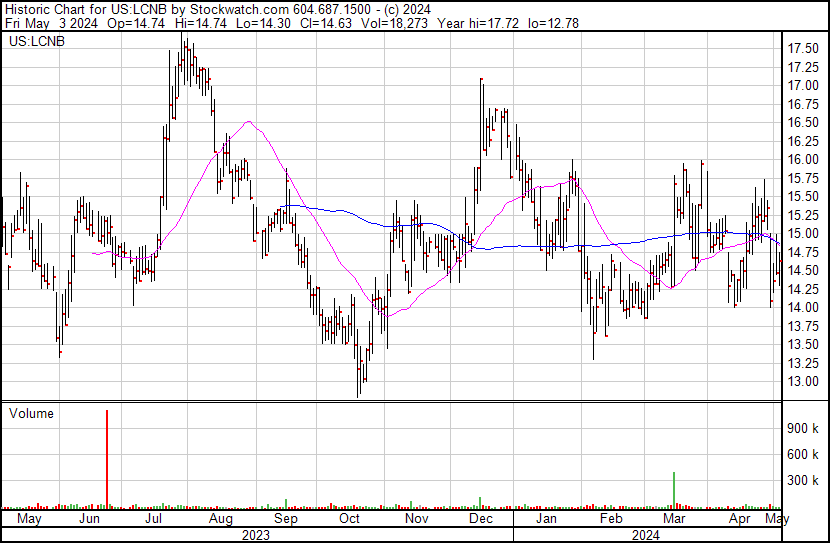This screenshot has height=543, width=830.
Task: Click the magenta moving average peak in August
Action: click(249, 122)
